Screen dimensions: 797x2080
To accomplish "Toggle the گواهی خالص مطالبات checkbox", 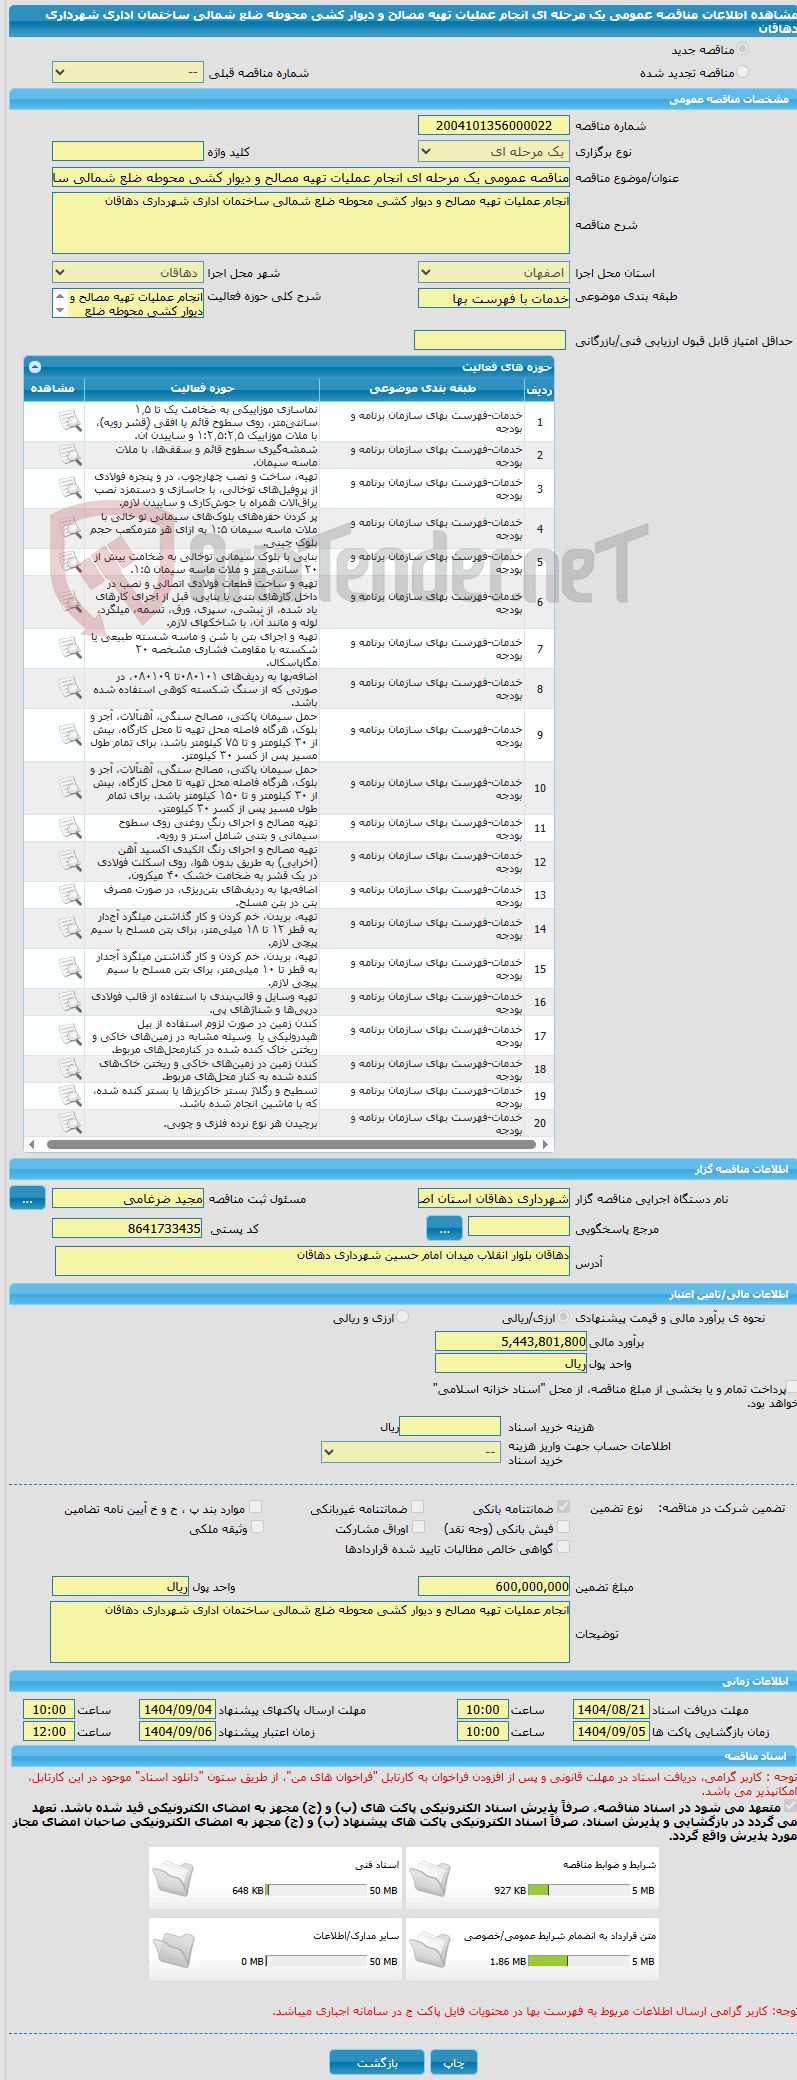I will point(563,1547).
